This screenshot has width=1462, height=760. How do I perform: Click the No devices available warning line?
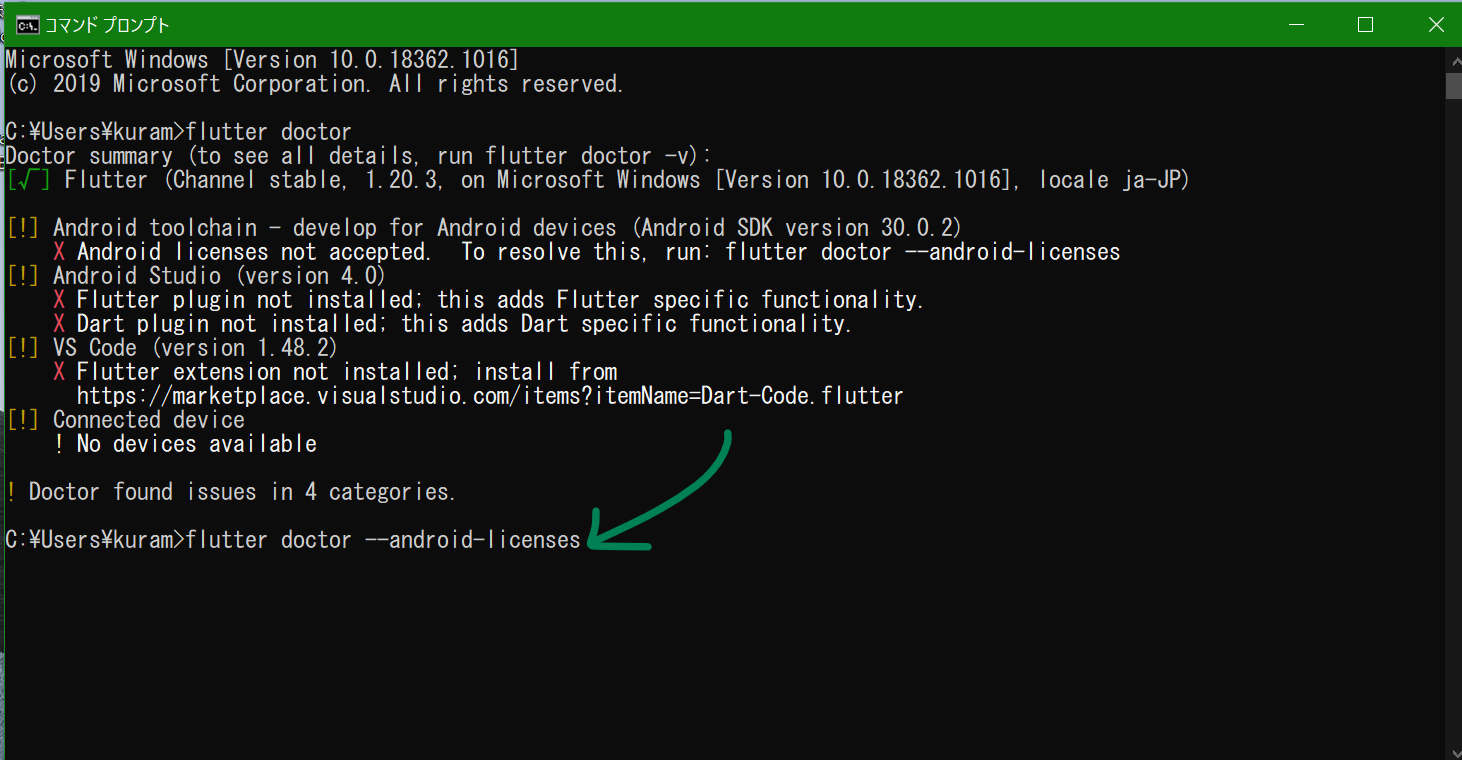coord(187,443)
